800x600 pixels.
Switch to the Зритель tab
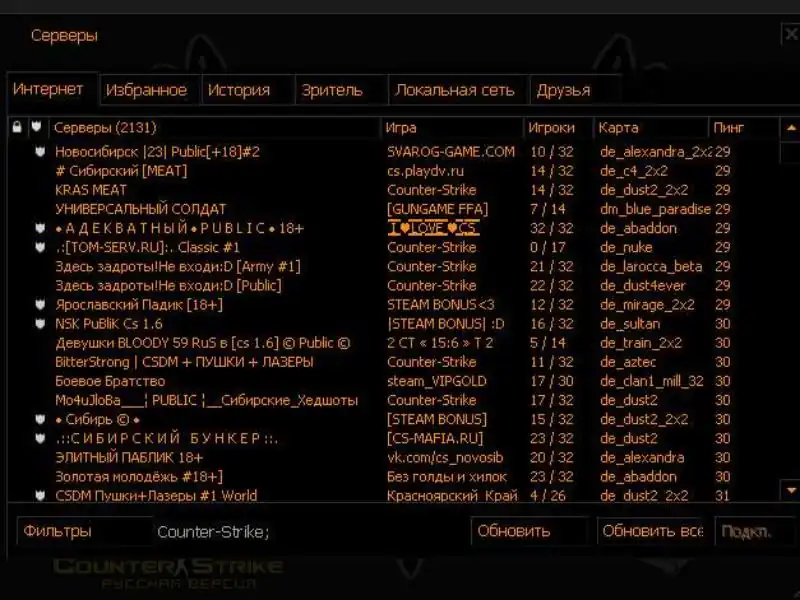click(x=341, y=90)
